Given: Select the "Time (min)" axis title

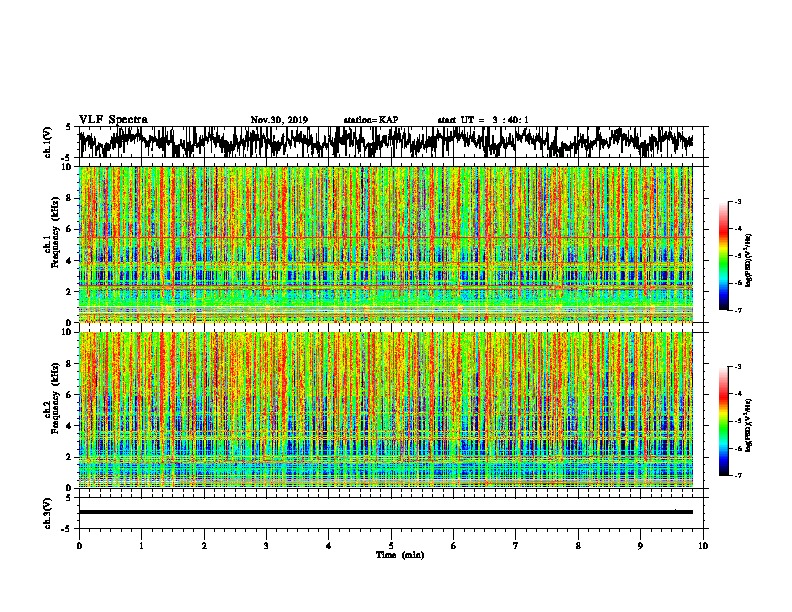Looking at the screenshot, I should 400,555.
